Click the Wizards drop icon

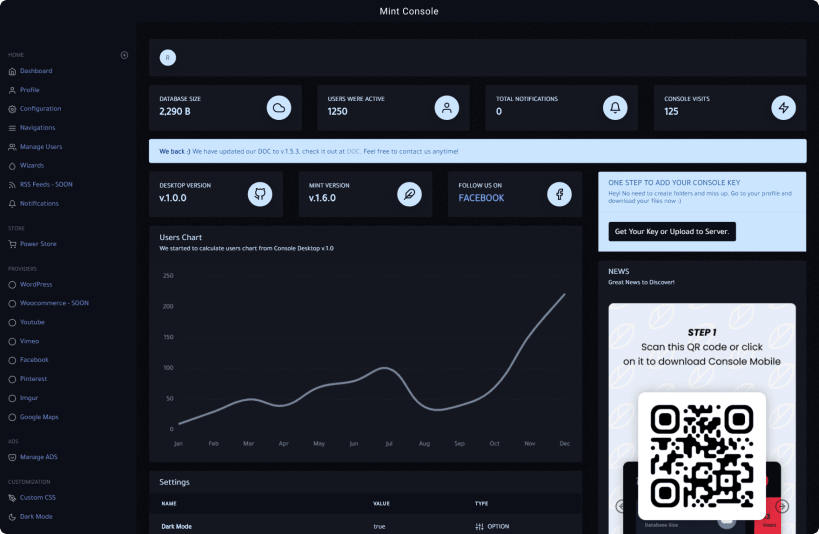(12, 166)
